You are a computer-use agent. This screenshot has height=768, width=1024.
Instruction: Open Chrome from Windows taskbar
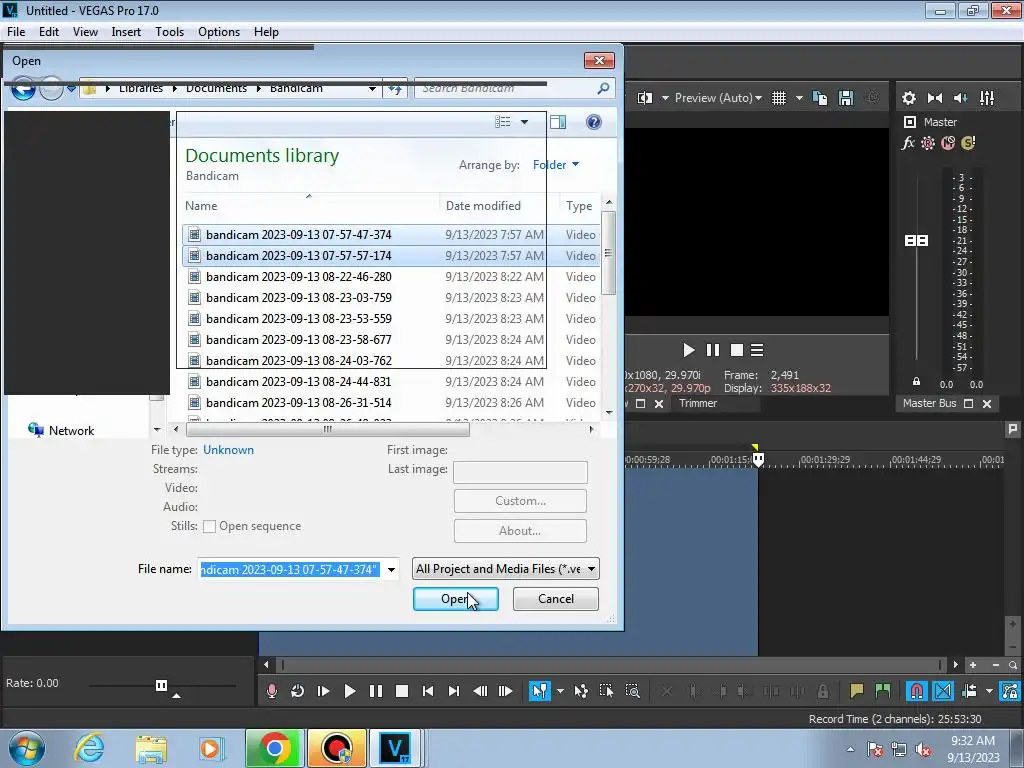point(274,748)
